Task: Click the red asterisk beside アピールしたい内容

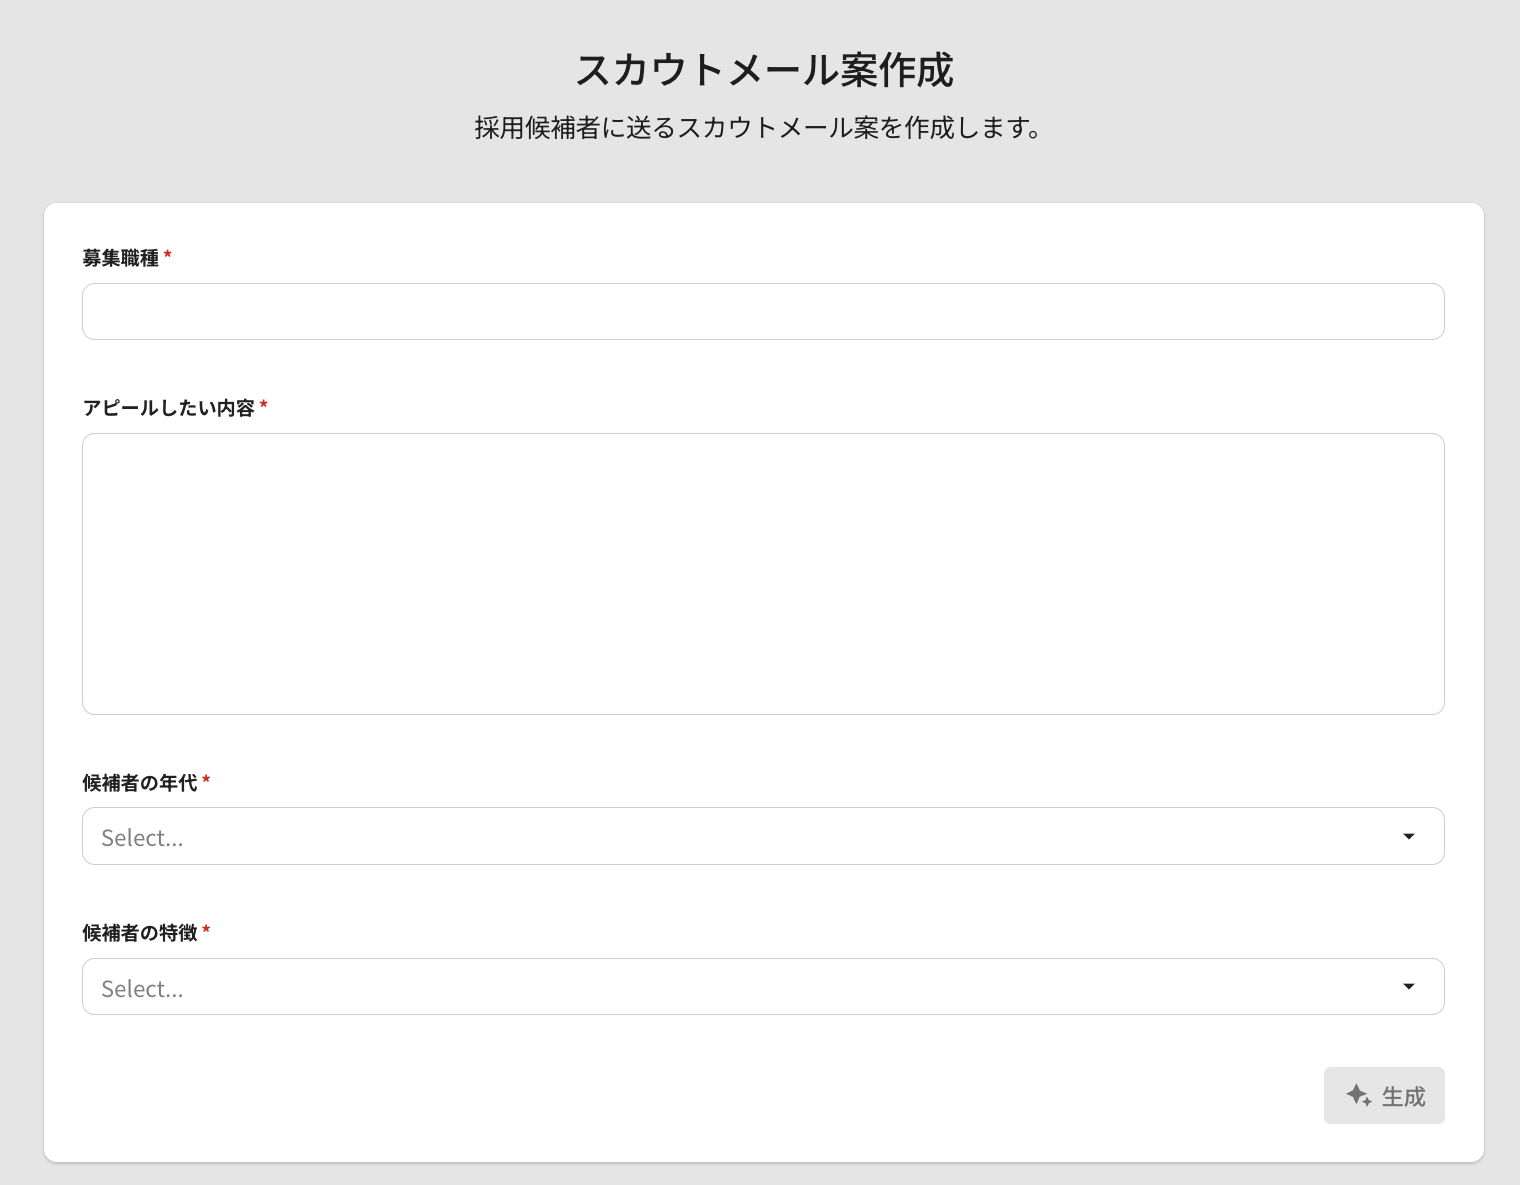Action: [x=264, y=406]
